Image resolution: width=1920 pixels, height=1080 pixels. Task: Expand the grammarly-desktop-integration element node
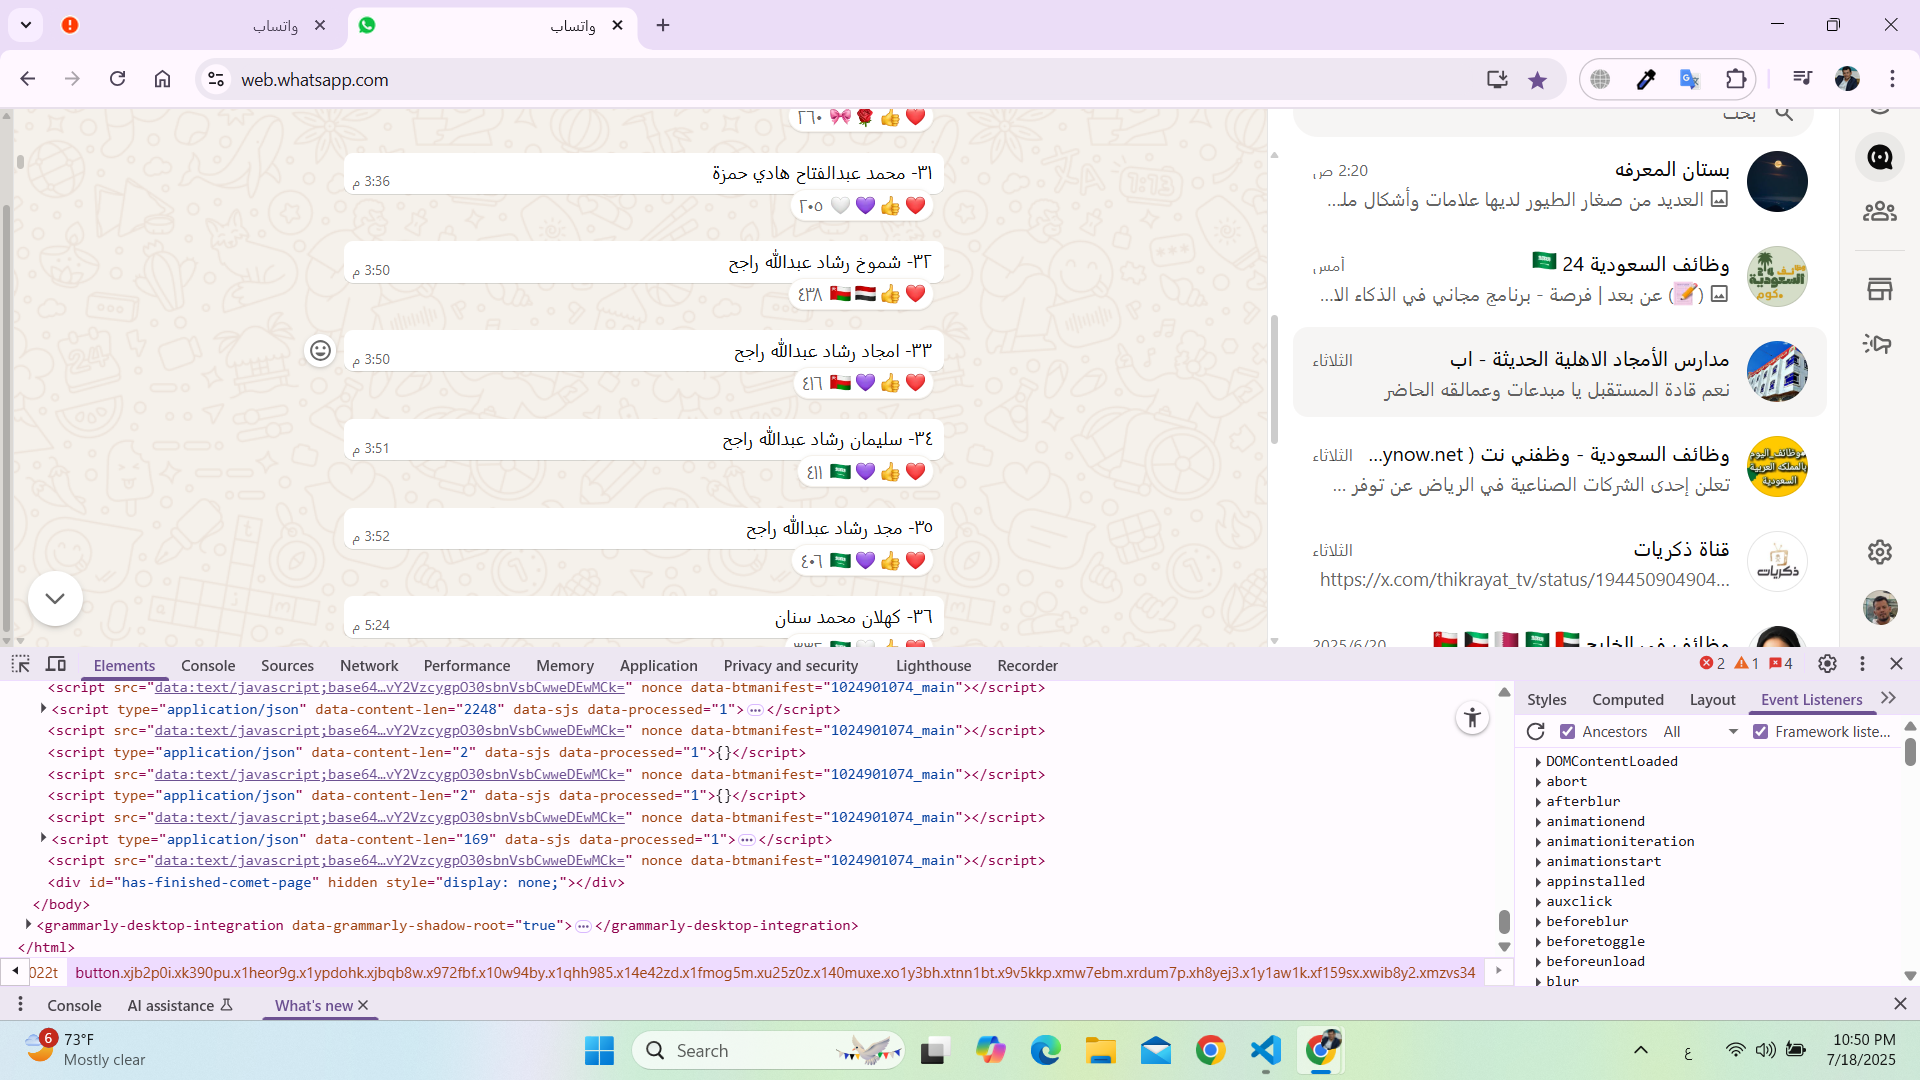[x=29, y=925]
